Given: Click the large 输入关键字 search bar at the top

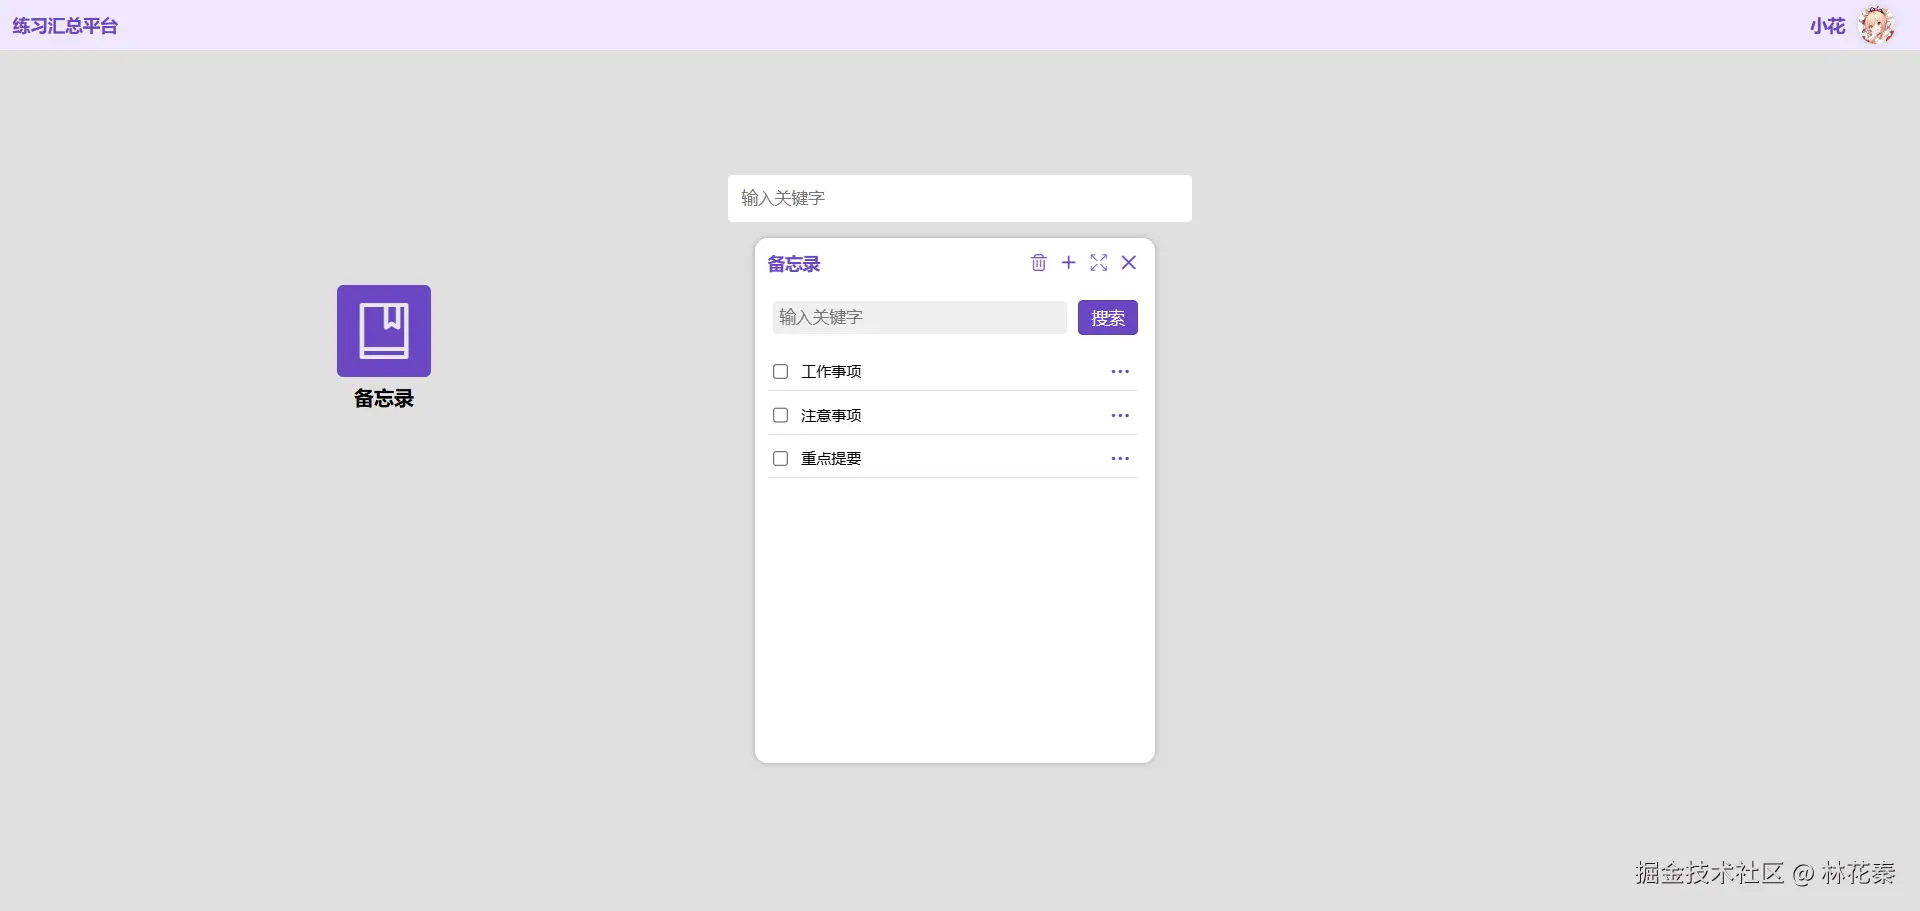Looking at the screenshot, I should click(x=959, y=198).
